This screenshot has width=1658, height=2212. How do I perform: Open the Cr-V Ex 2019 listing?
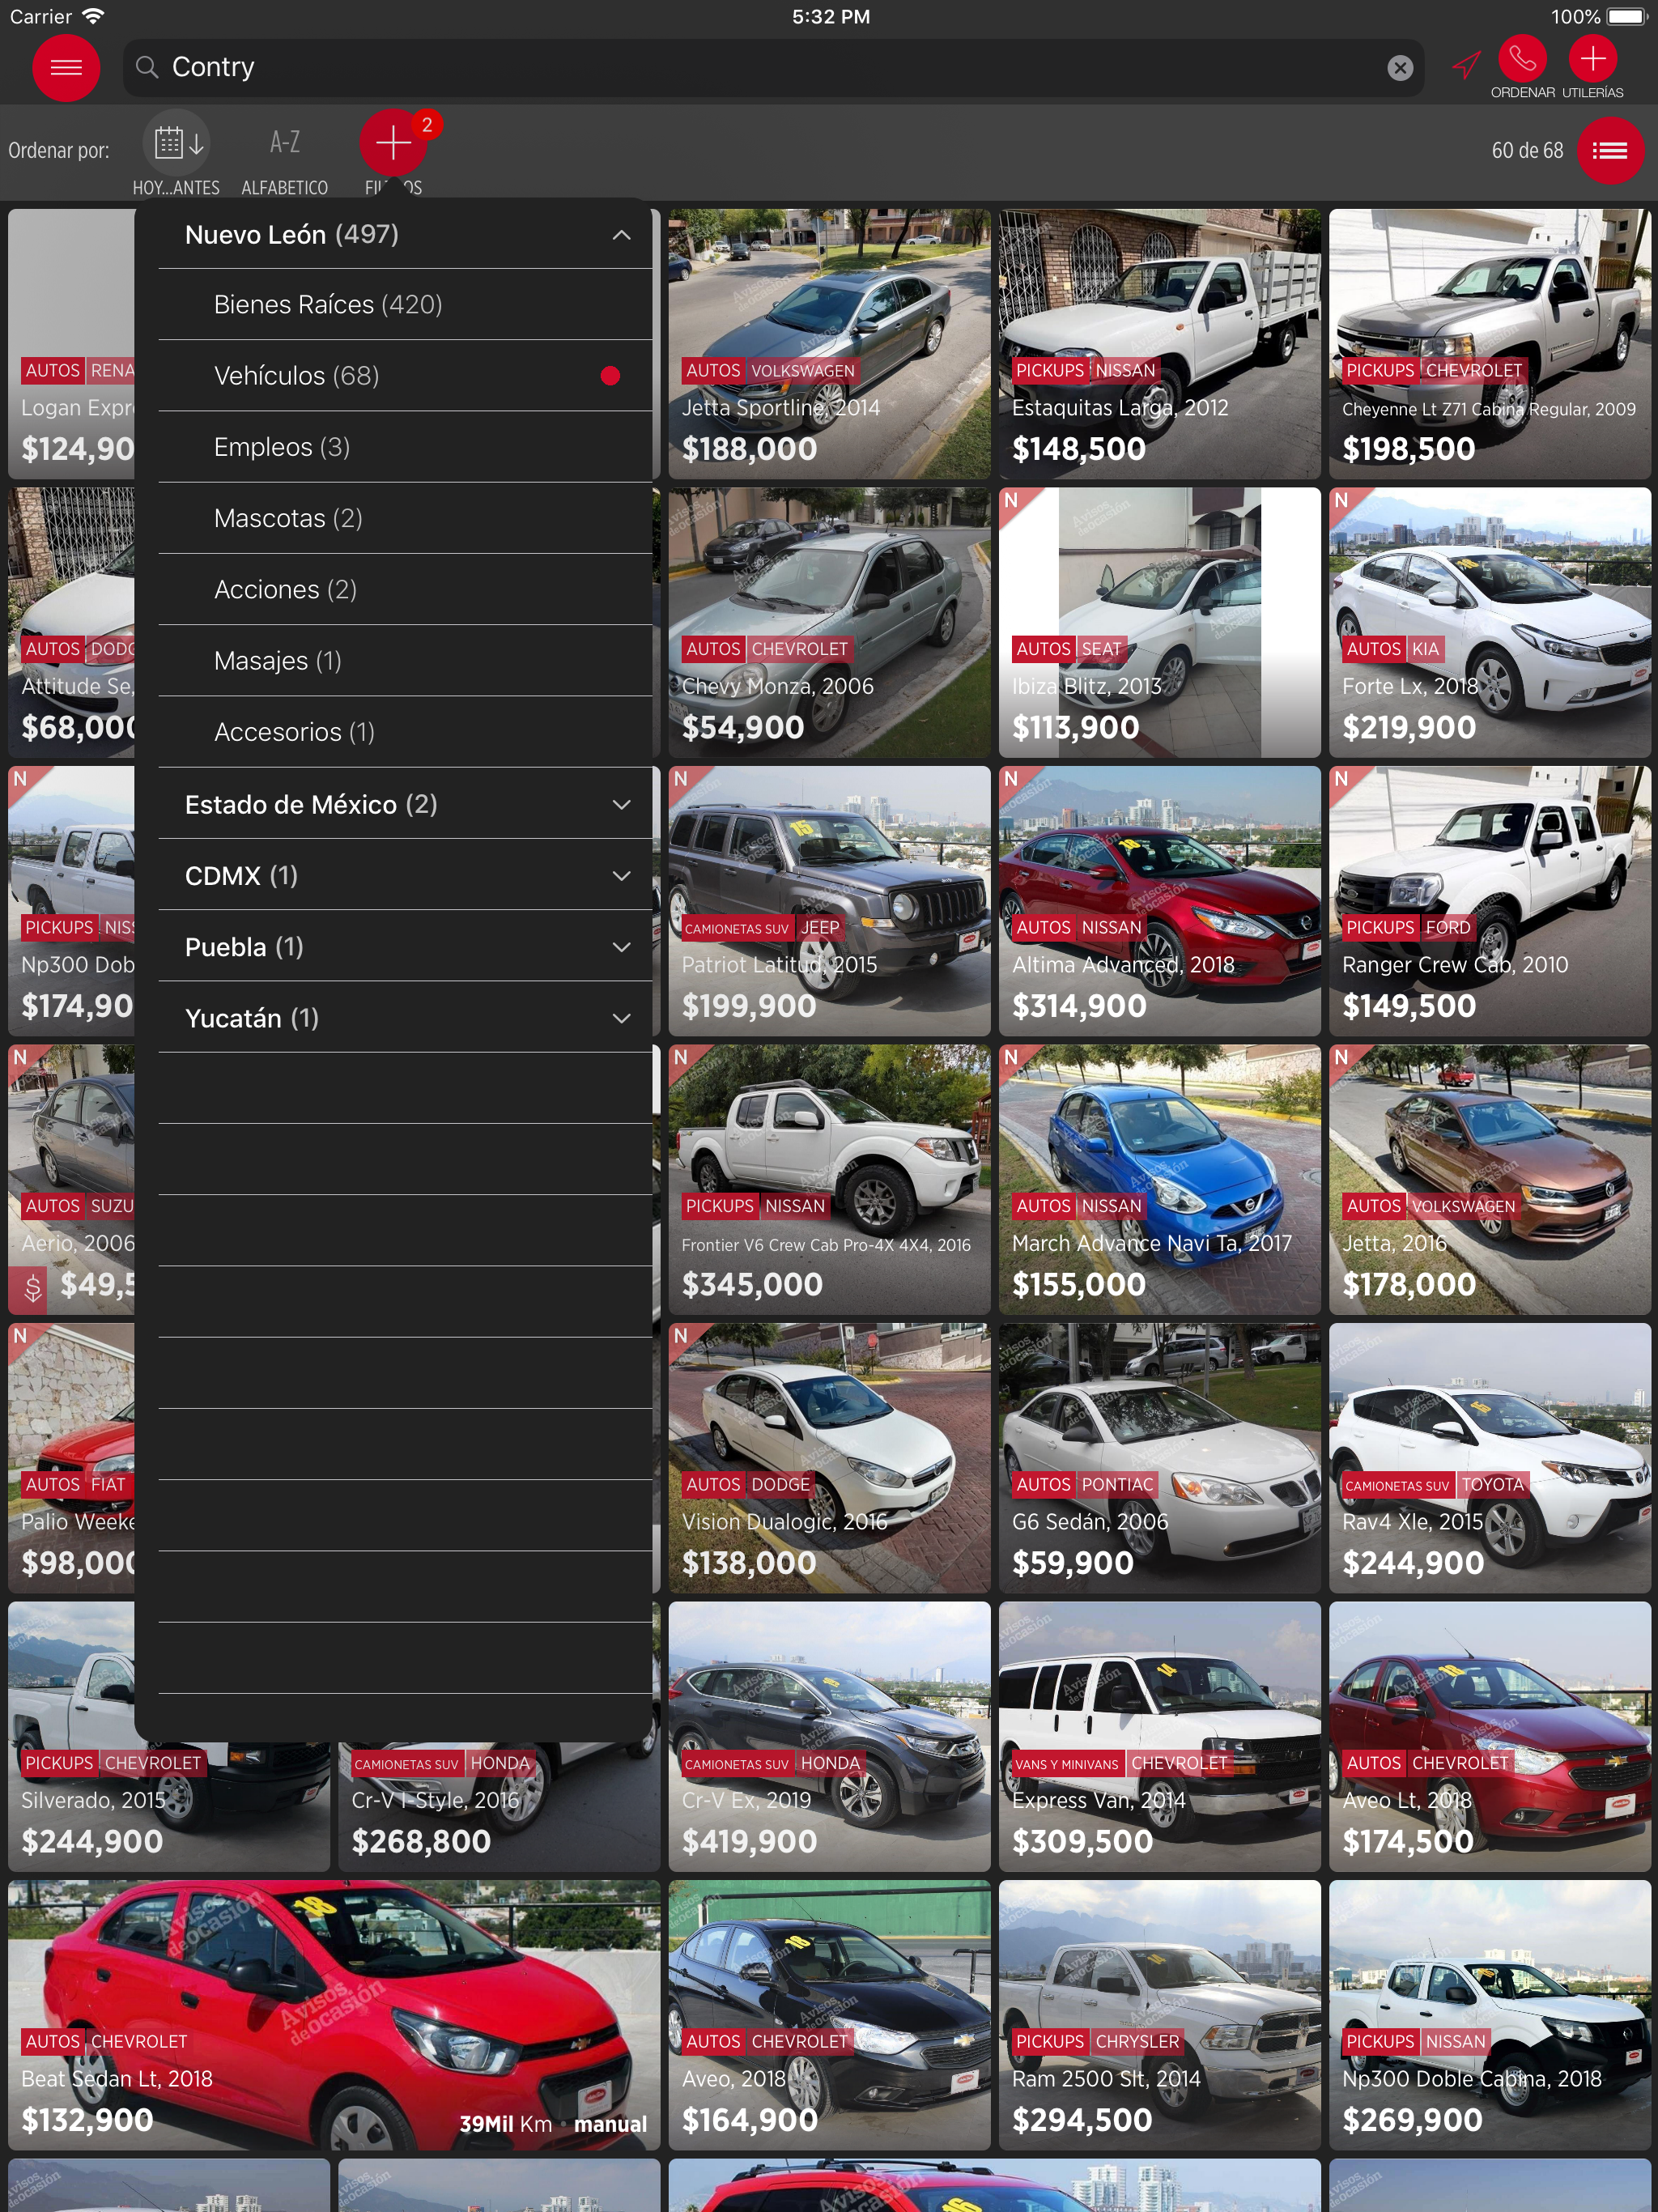click(x=829, y=1737)
